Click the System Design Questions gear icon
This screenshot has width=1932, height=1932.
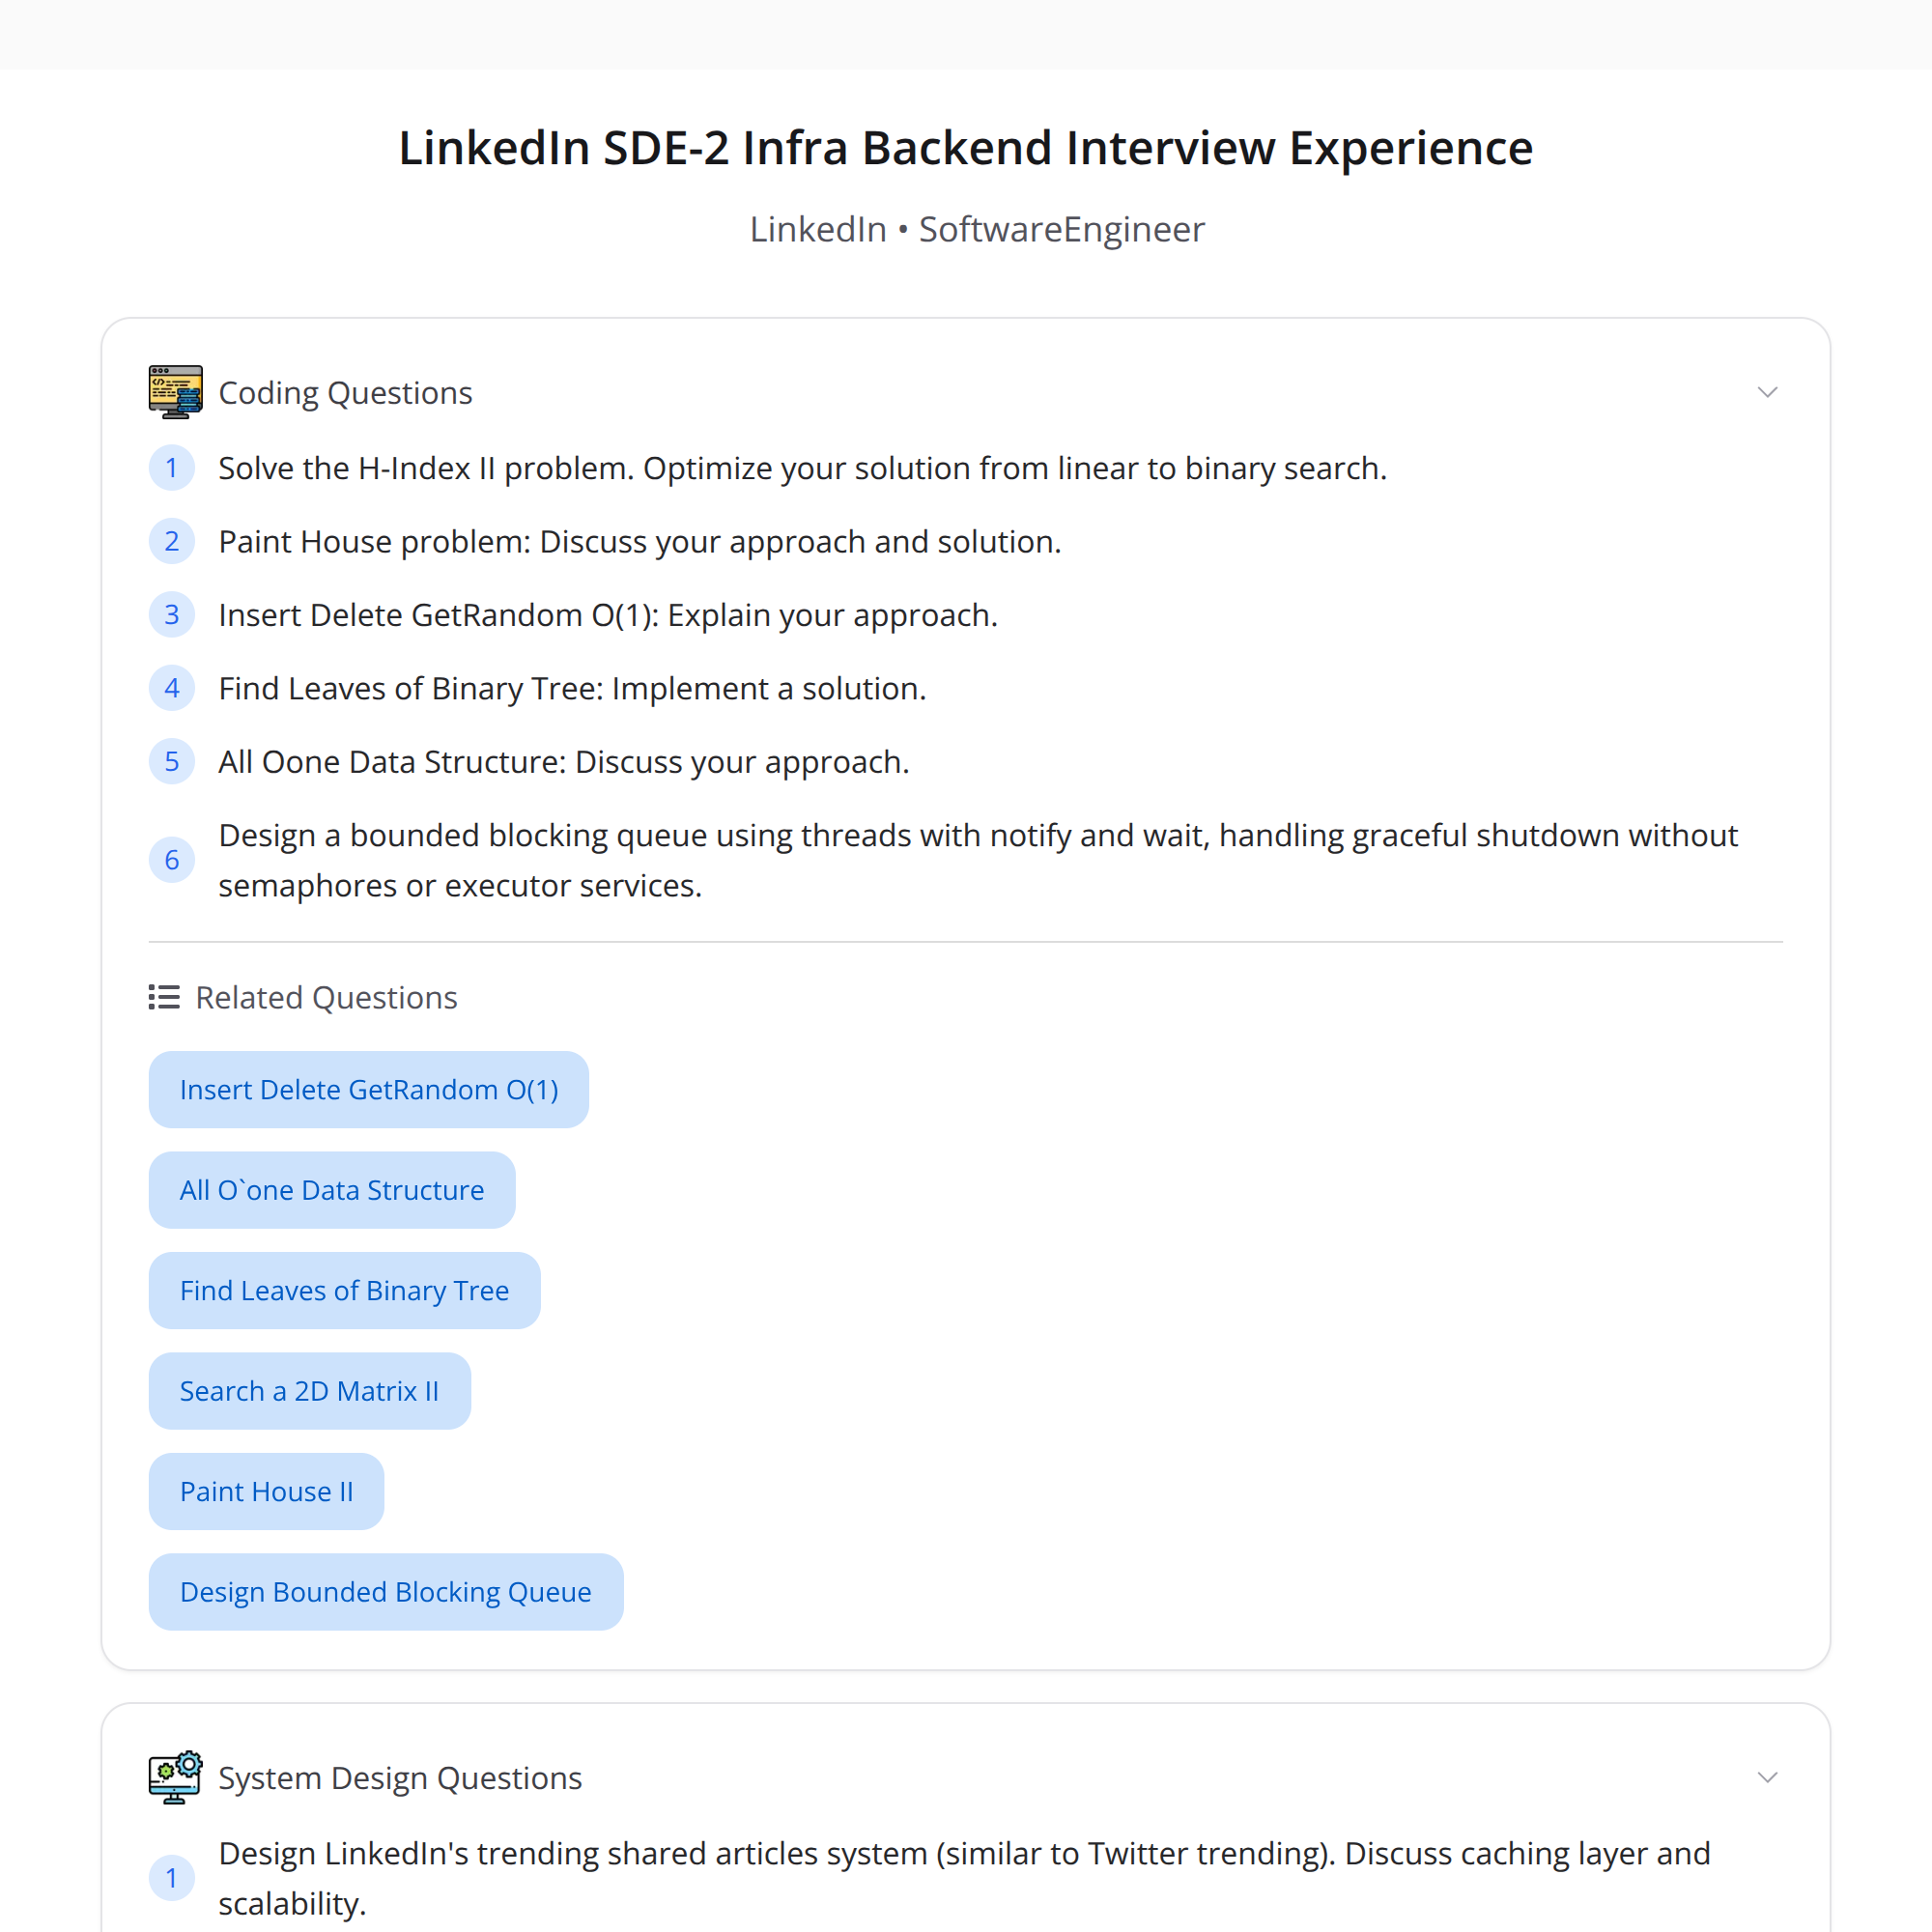[175, 1777]
